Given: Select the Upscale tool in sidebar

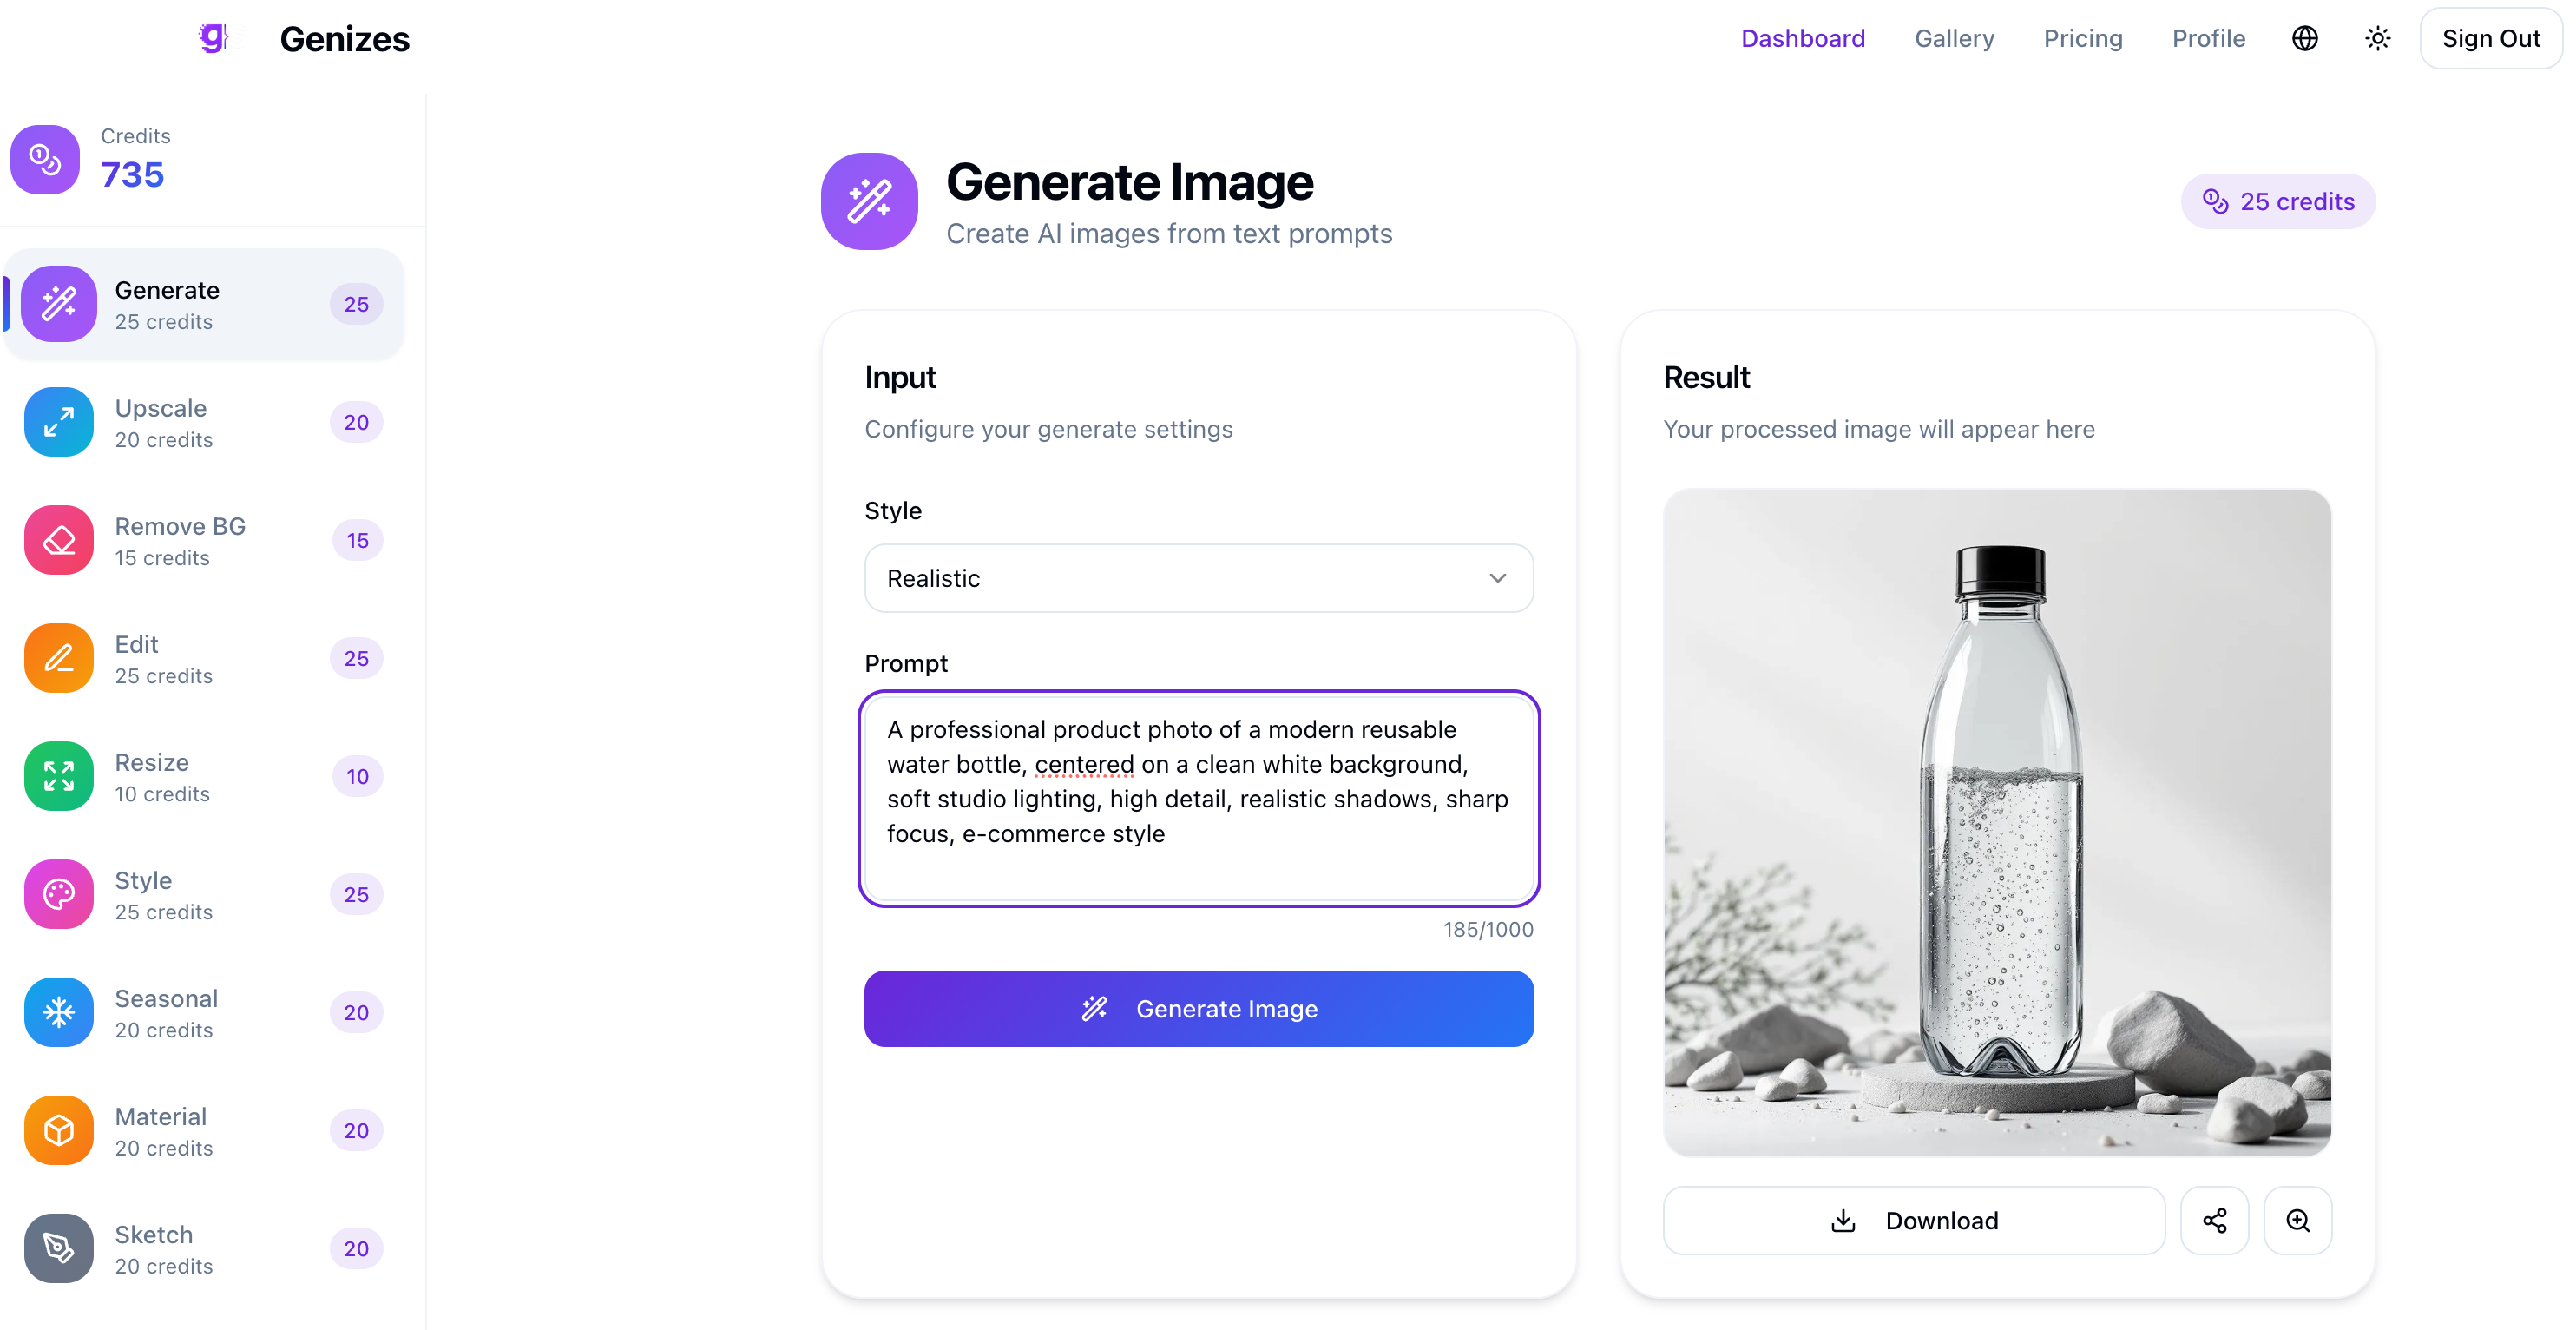Looking at the screenshot, I should (203, 422).
